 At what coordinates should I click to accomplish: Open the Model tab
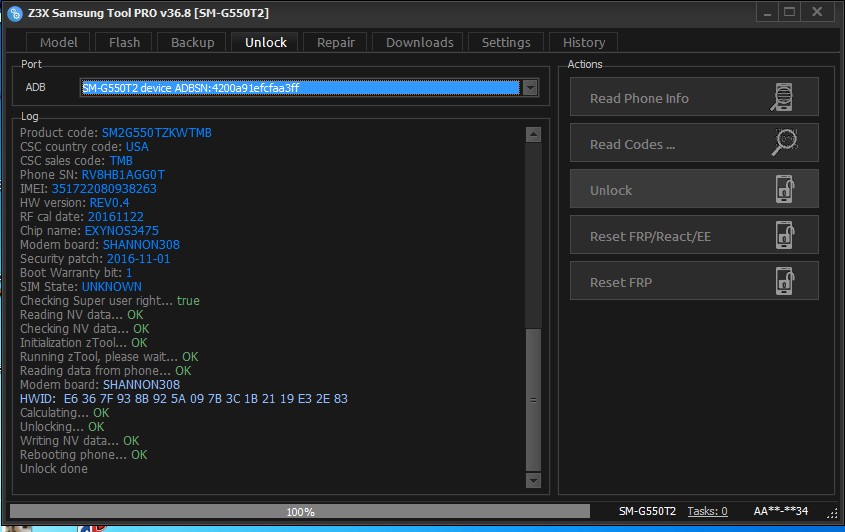[x=58, y=42]
